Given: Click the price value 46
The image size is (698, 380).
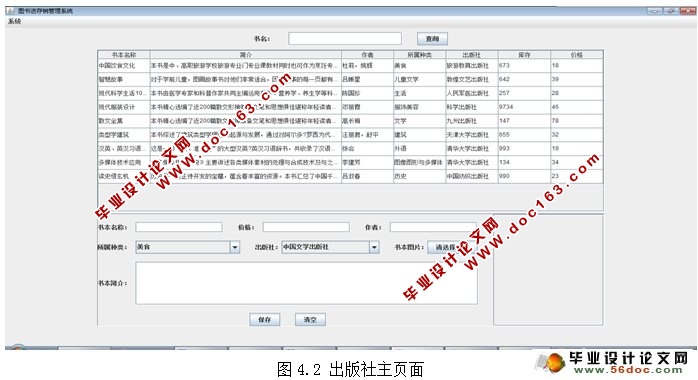Looking at the screenshot, I should pyautogui.click(x=577, y=107).
